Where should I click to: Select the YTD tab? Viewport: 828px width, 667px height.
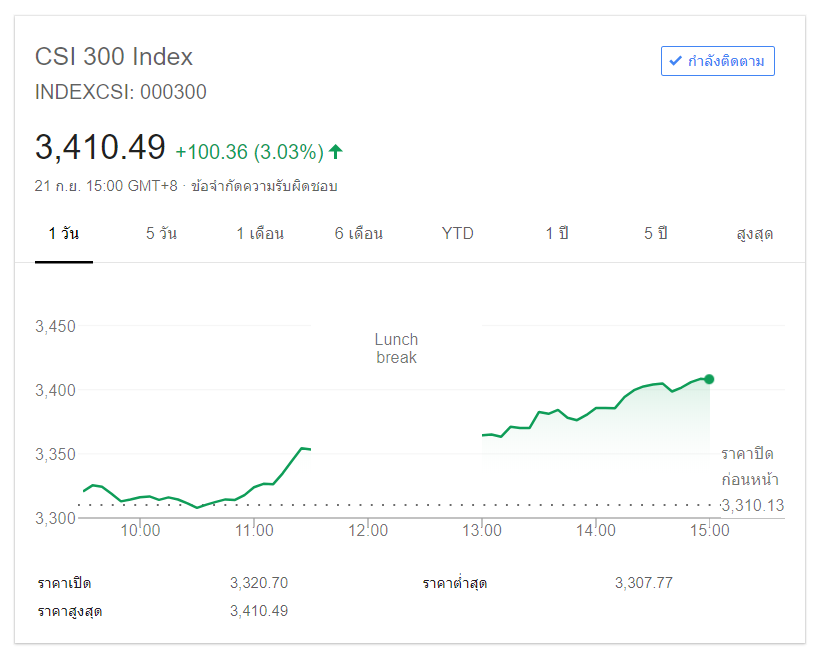click(458, 234)
